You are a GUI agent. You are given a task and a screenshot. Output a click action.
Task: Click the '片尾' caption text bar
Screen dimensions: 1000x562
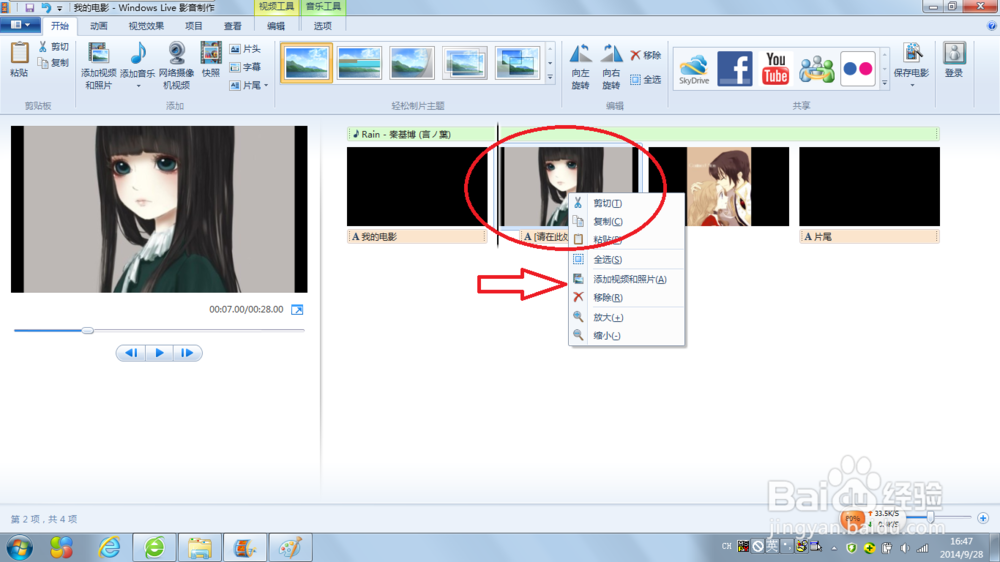coord(869,237)
